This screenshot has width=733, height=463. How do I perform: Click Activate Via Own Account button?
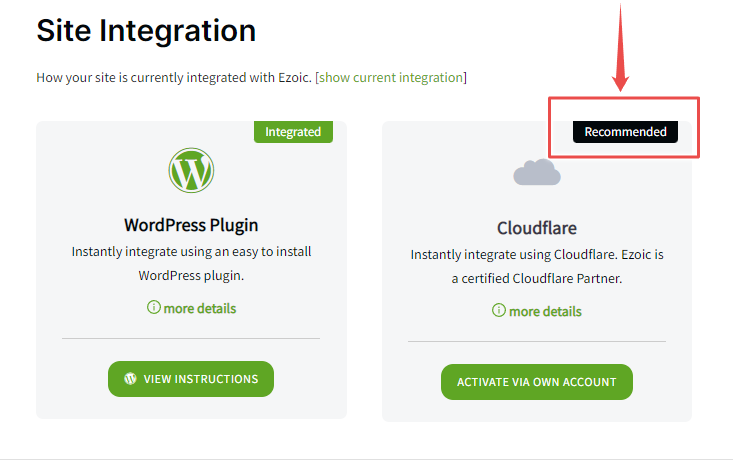[x=537, y=382]
